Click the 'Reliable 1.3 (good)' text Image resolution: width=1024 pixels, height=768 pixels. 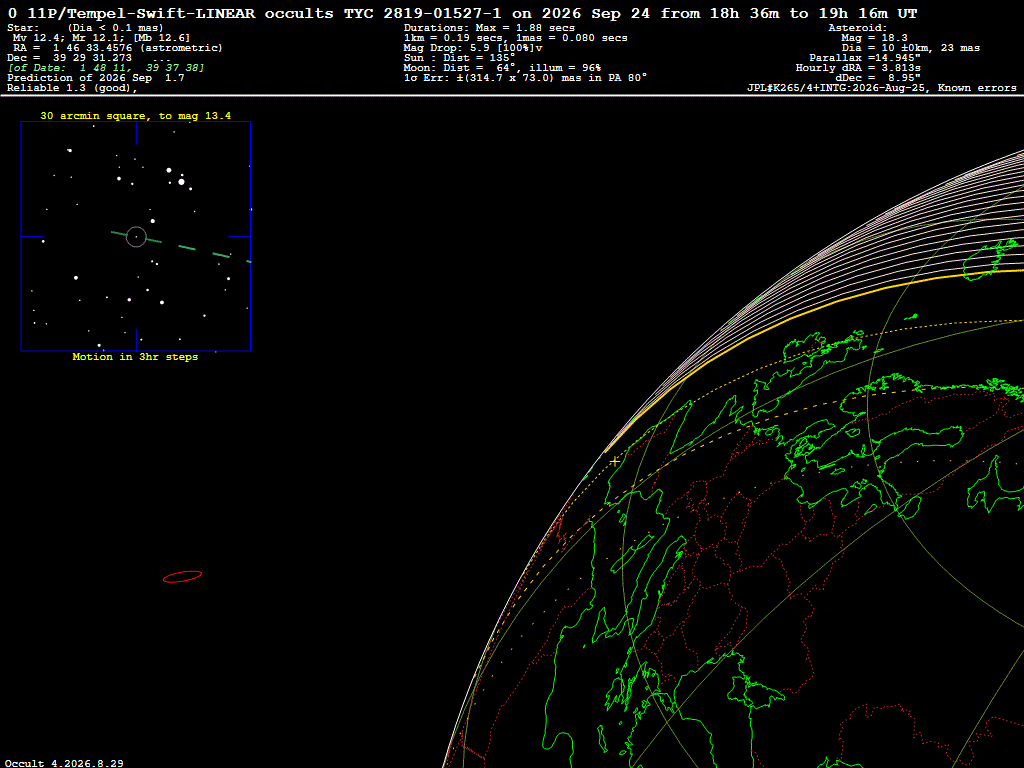[72, 88]
